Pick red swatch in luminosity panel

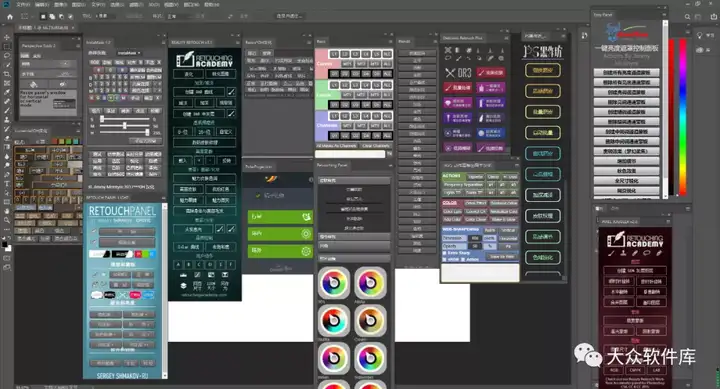coord(54,142)
